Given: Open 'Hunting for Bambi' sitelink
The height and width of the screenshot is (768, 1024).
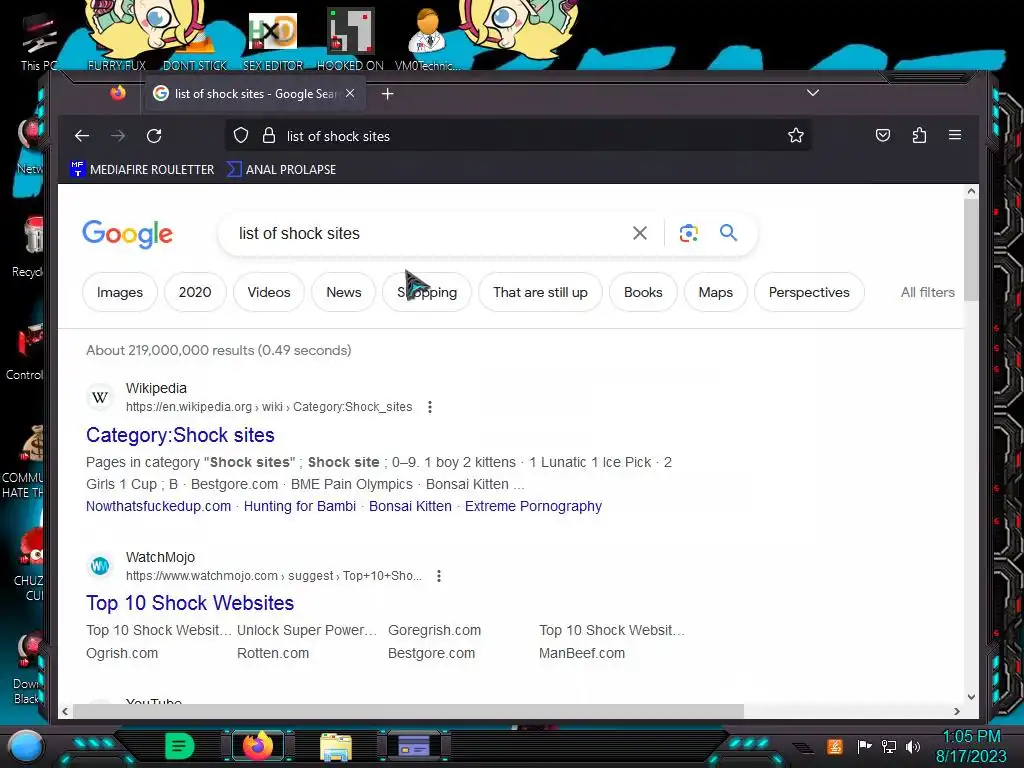Looking at the screenshot, I should (x=300, y=506).
